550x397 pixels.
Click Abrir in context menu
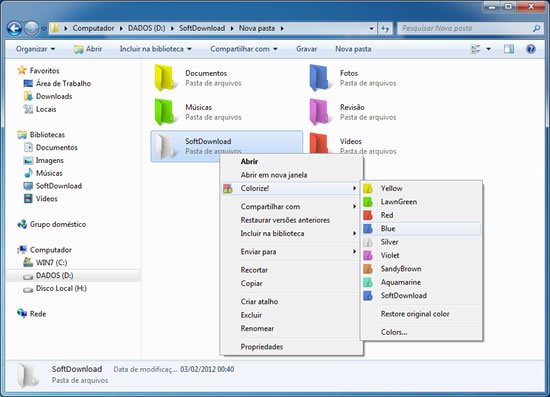tap(291, 161)
